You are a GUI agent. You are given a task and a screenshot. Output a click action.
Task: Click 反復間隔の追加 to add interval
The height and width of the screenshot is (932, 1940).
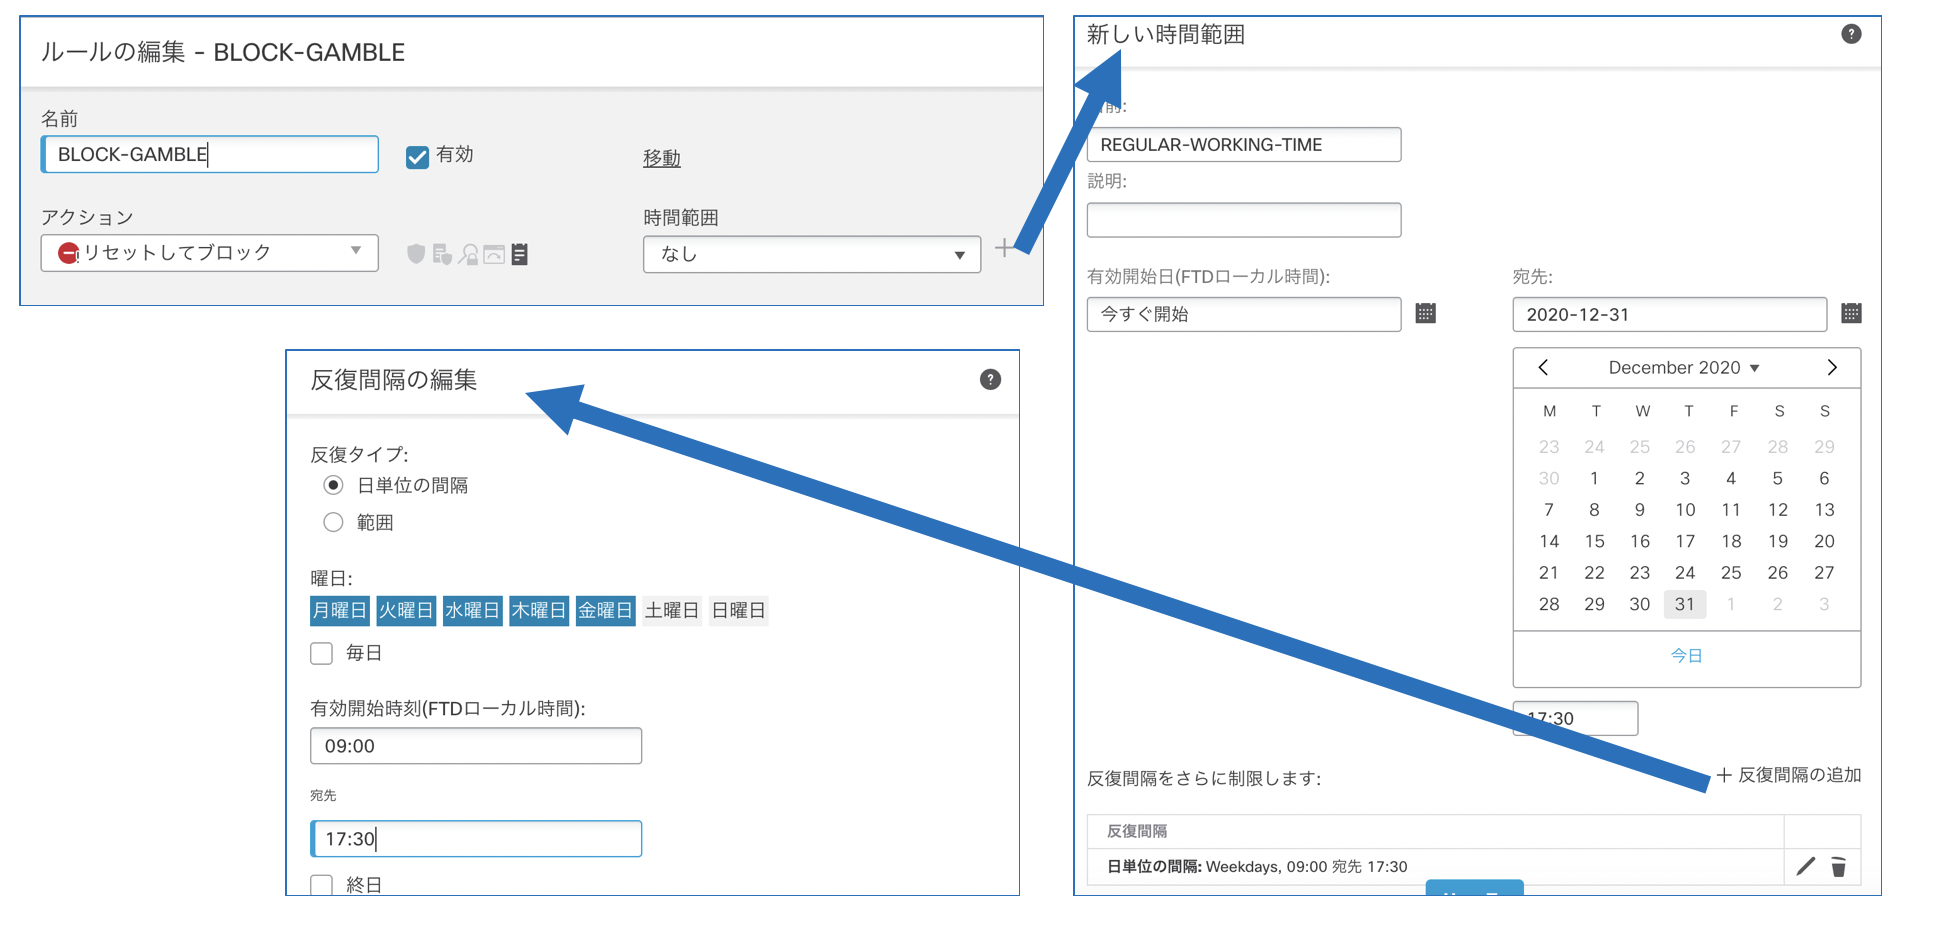[x=1789, y=775]
